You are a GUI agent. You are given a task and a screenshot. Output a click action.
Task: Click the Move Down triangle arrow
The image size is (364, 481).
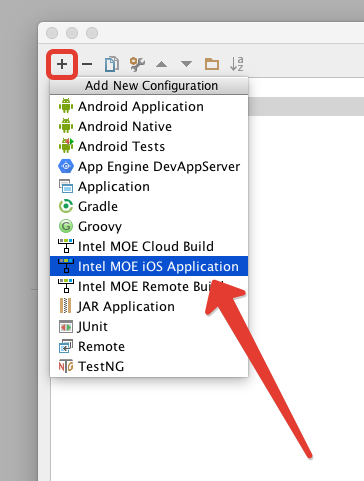(x=186, y=64)
